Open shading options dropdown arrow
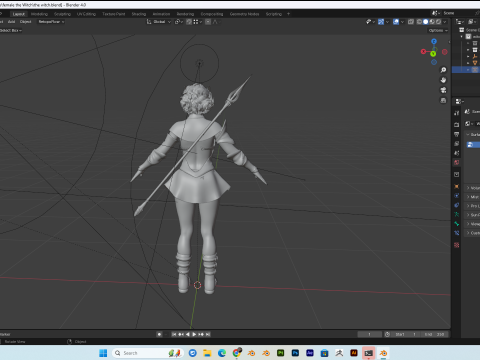 pos(445,22)
